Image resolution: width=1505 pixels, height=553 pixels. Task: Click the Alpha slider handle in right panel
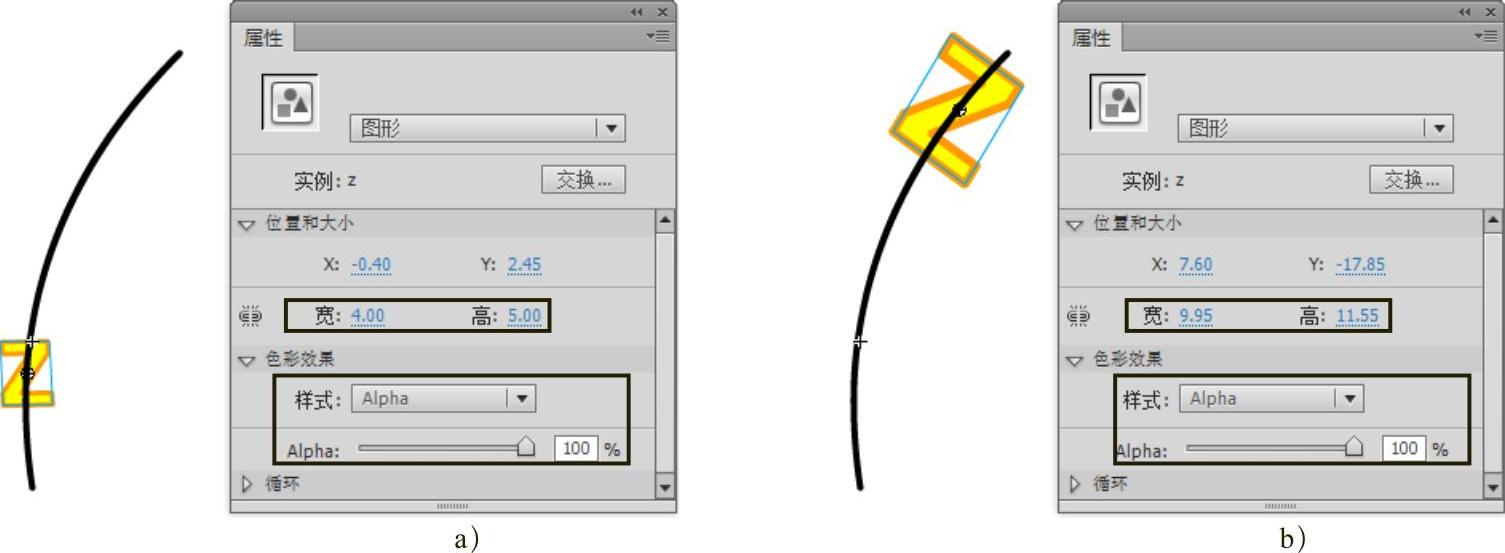pos(1354,447)
